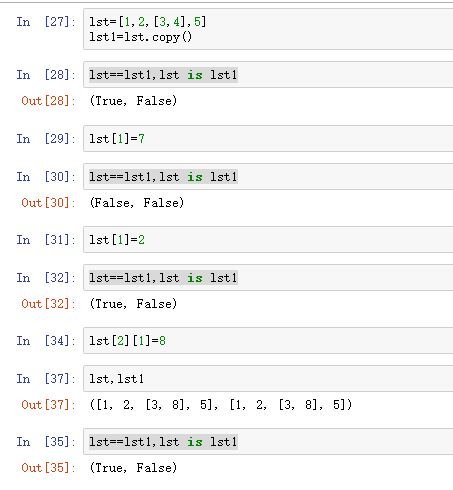Focus the In [30] comparison code cell

pyautogui.click(x=268, y=177)
